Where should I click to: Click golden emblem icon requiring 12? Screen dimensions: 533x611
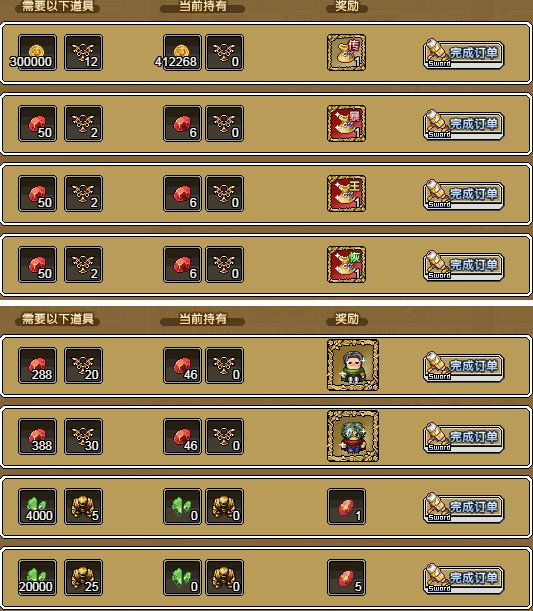tap(83, 53)
